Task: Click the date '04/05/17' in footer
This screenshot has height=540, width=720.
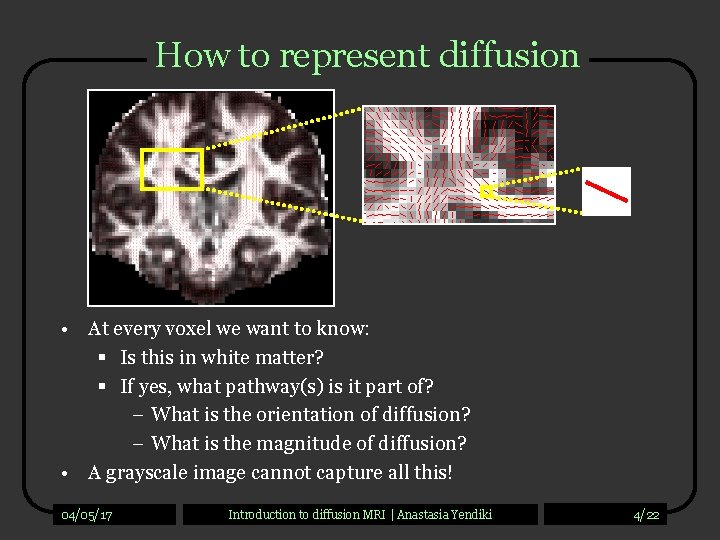Action: coord(87,515)
